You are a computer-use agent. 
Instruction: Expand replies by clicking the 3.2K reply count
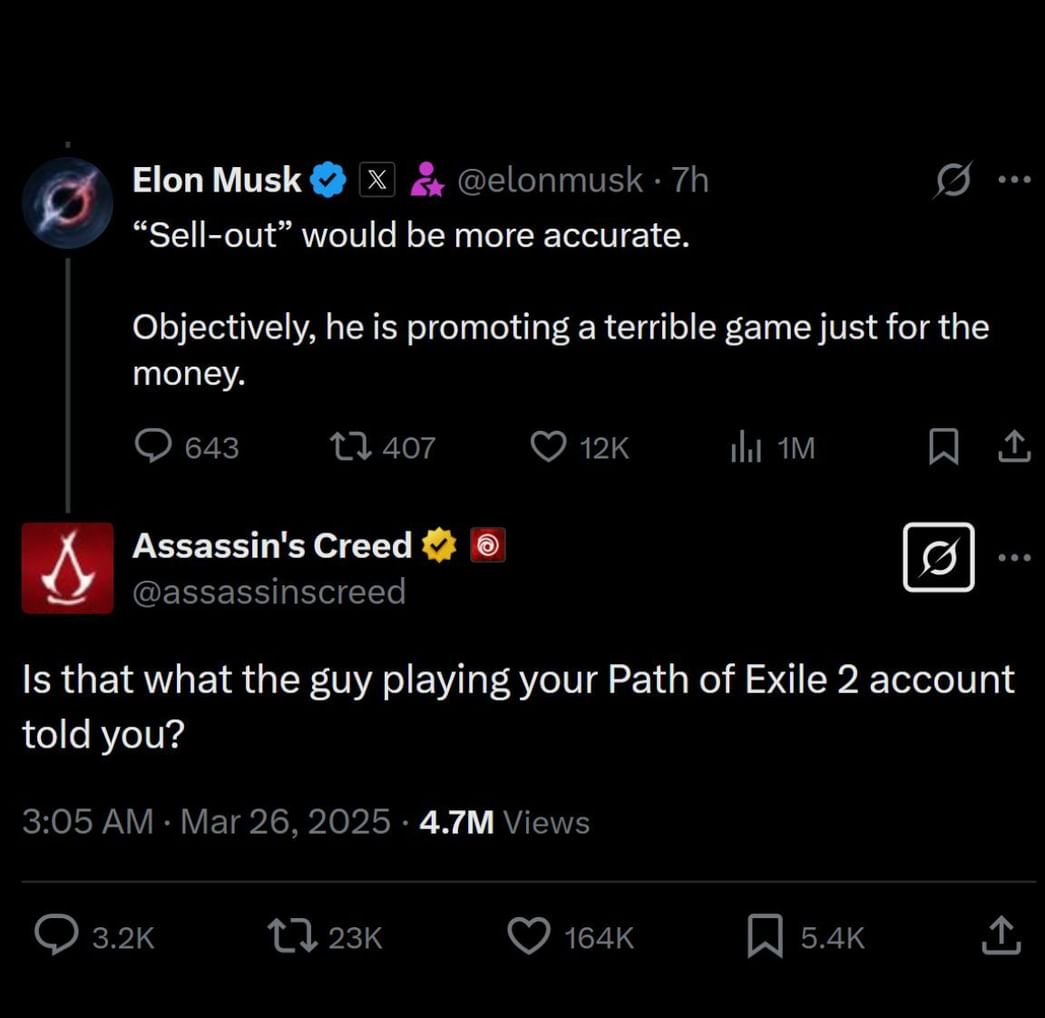pos(95,936)
